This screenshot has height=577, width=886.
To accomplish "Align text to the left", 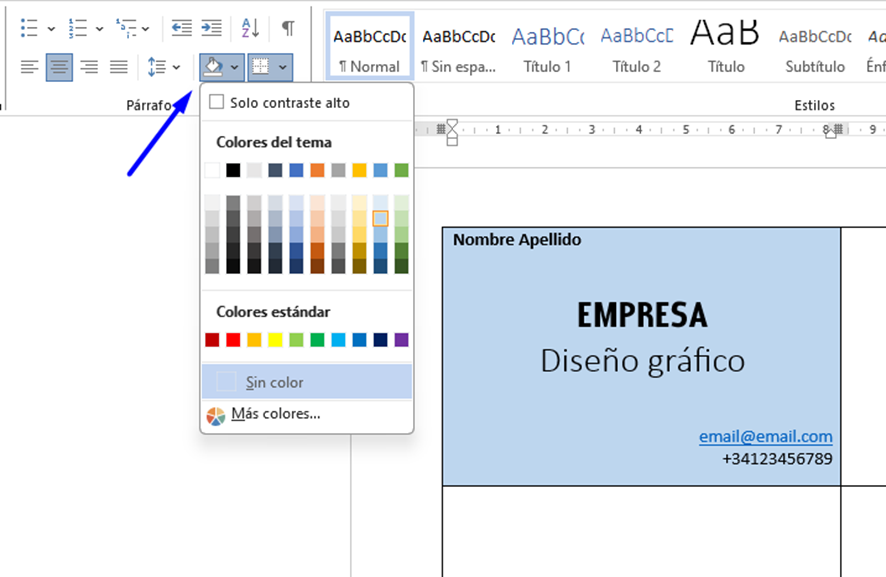I will 30,67.
